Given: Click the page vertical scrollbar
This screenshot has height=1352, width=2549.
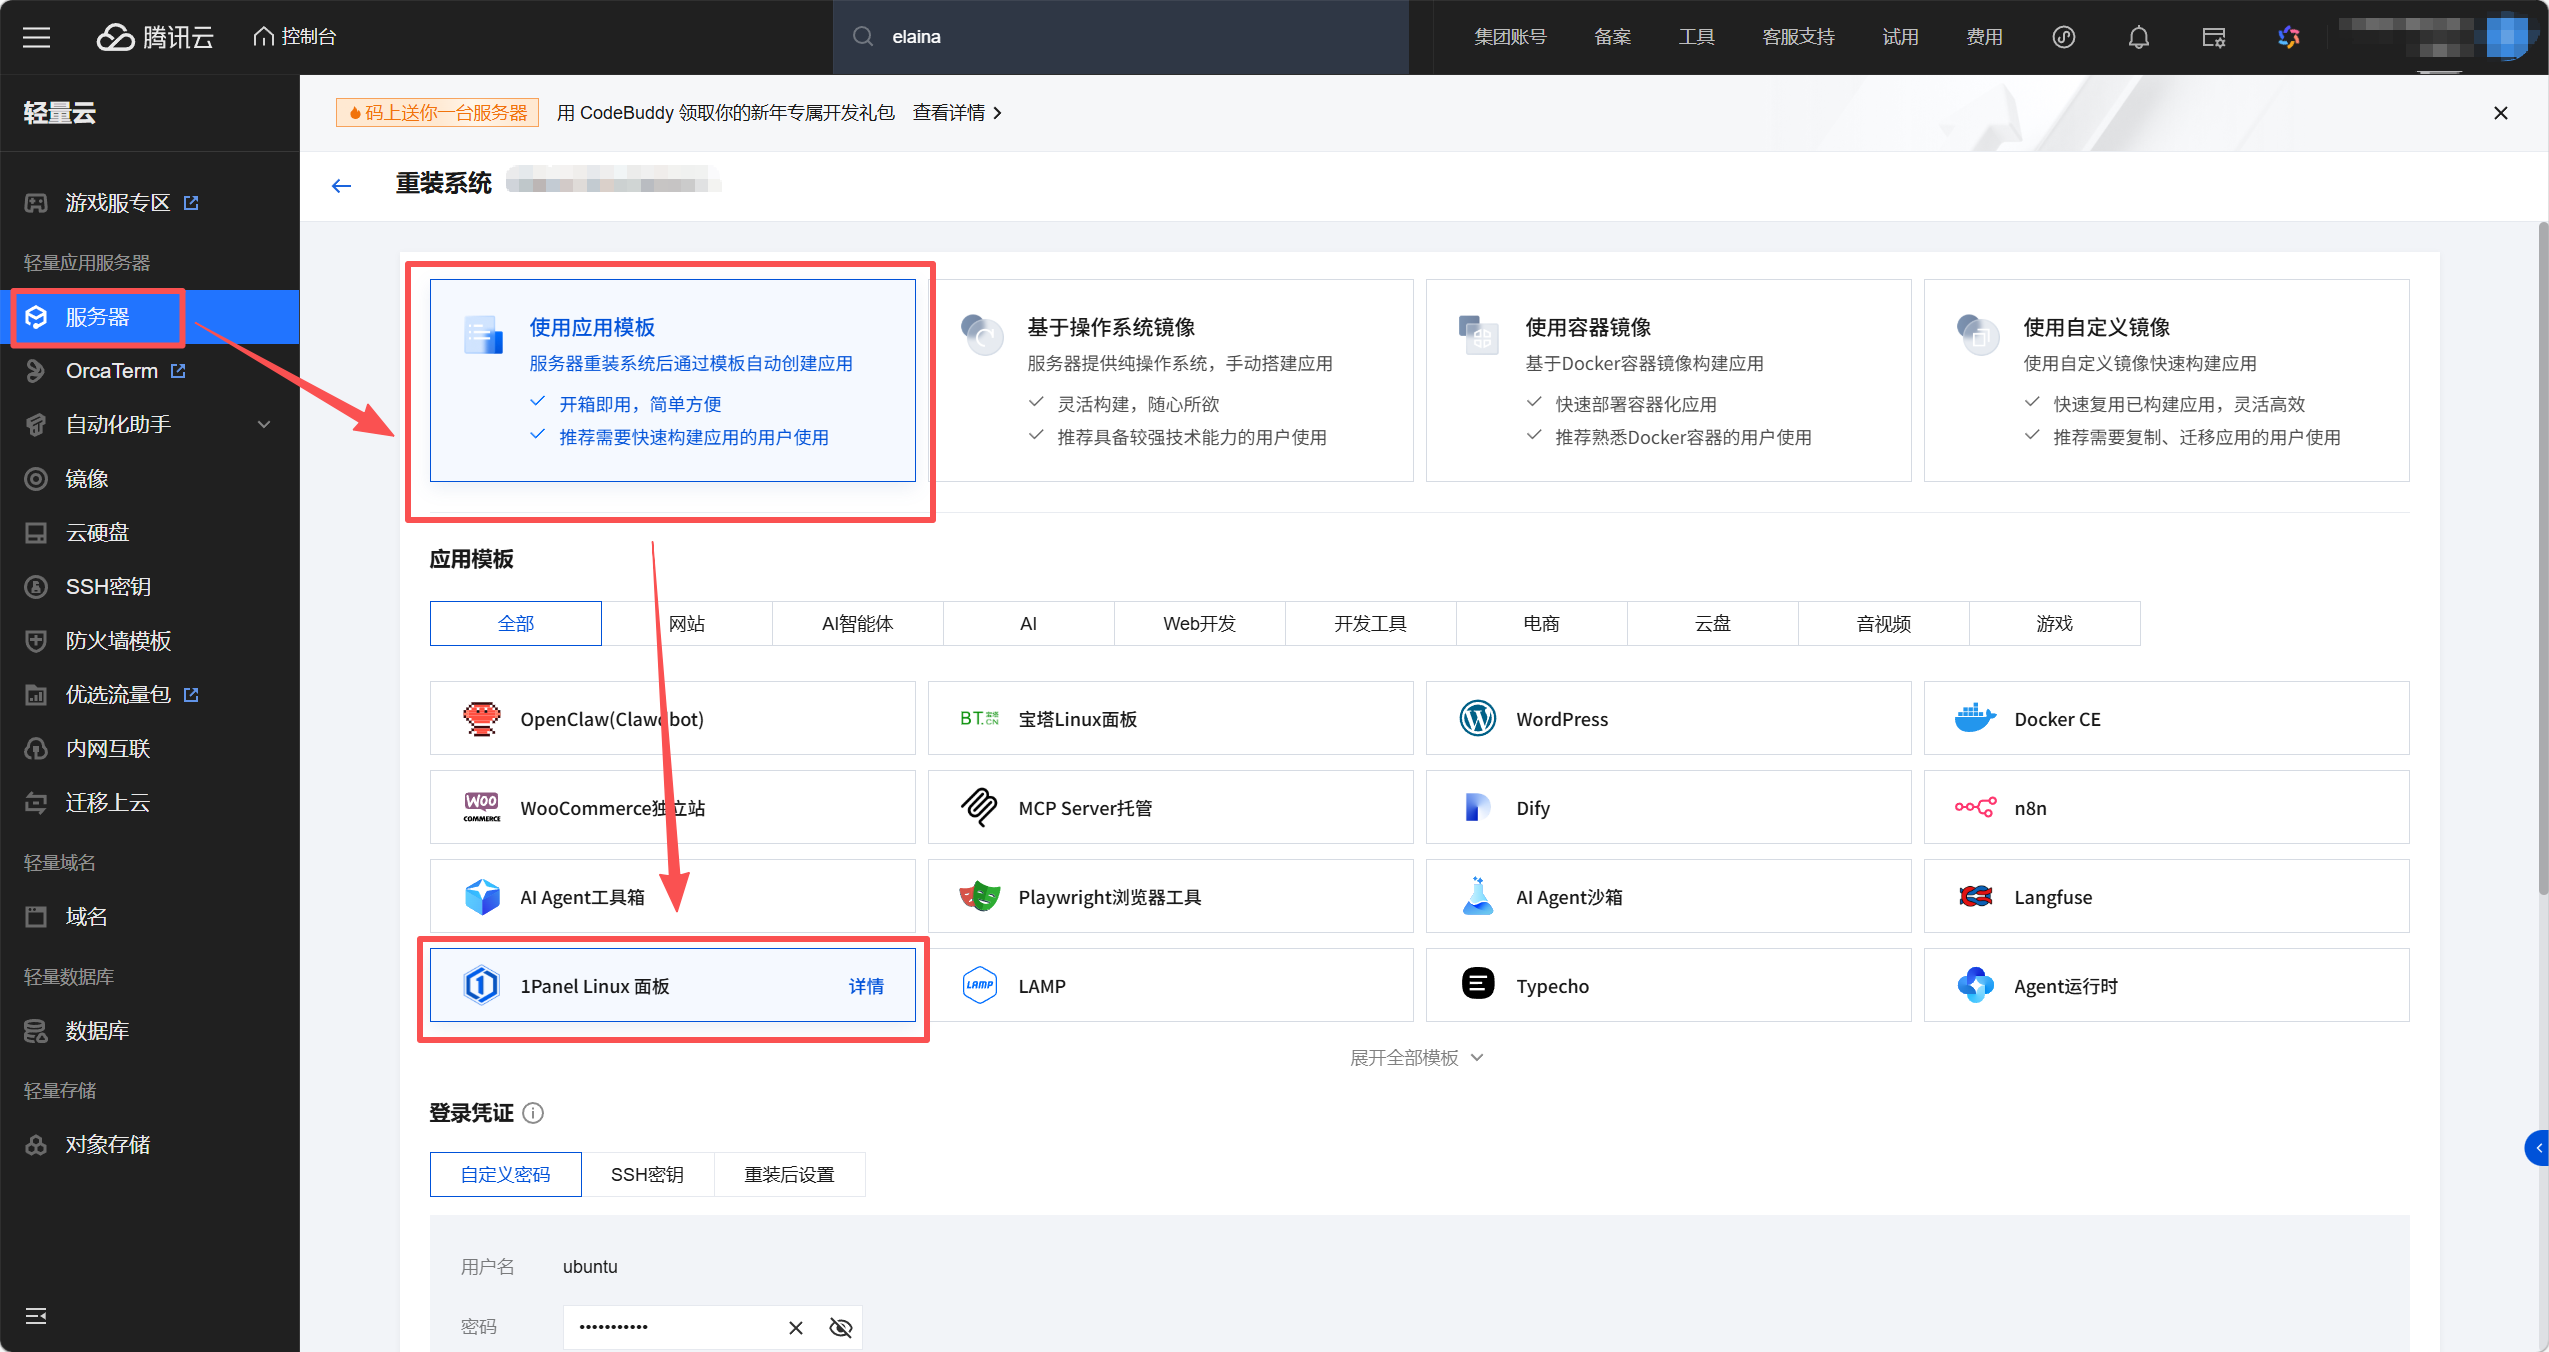Looking at the screenshot, I should click(2542, 560).
